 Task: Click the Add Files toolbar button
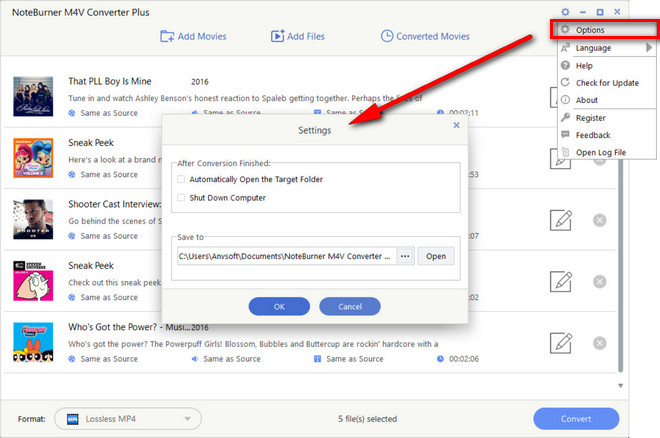(x=298, y=36)
